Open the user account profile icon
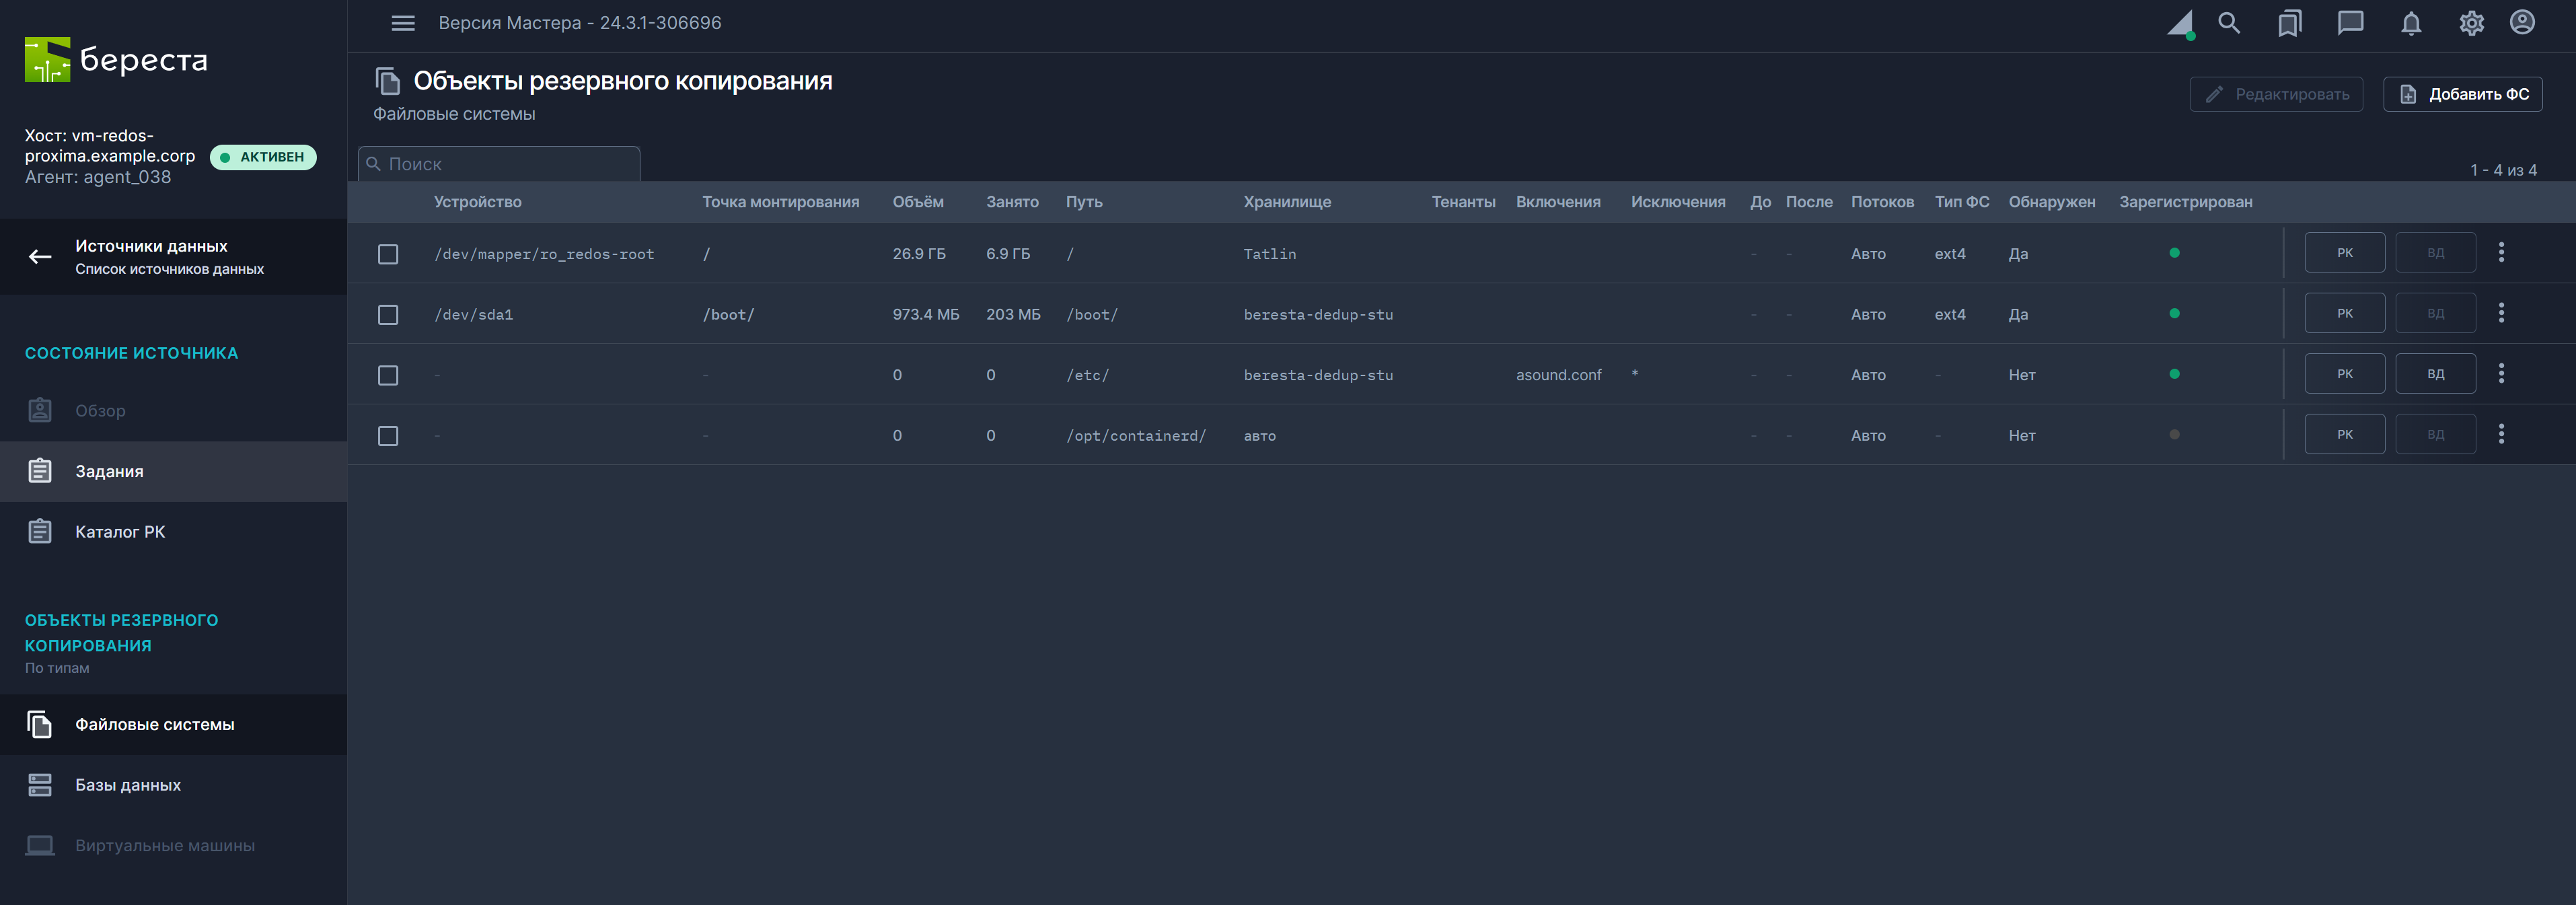The width and height of the screenshot is (2576, 905). tap(2522, 23)
